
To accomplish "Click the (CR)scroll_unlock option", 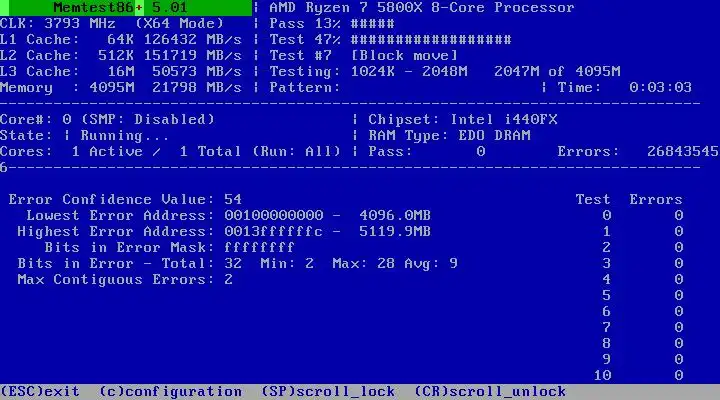I will pos(490,392).
